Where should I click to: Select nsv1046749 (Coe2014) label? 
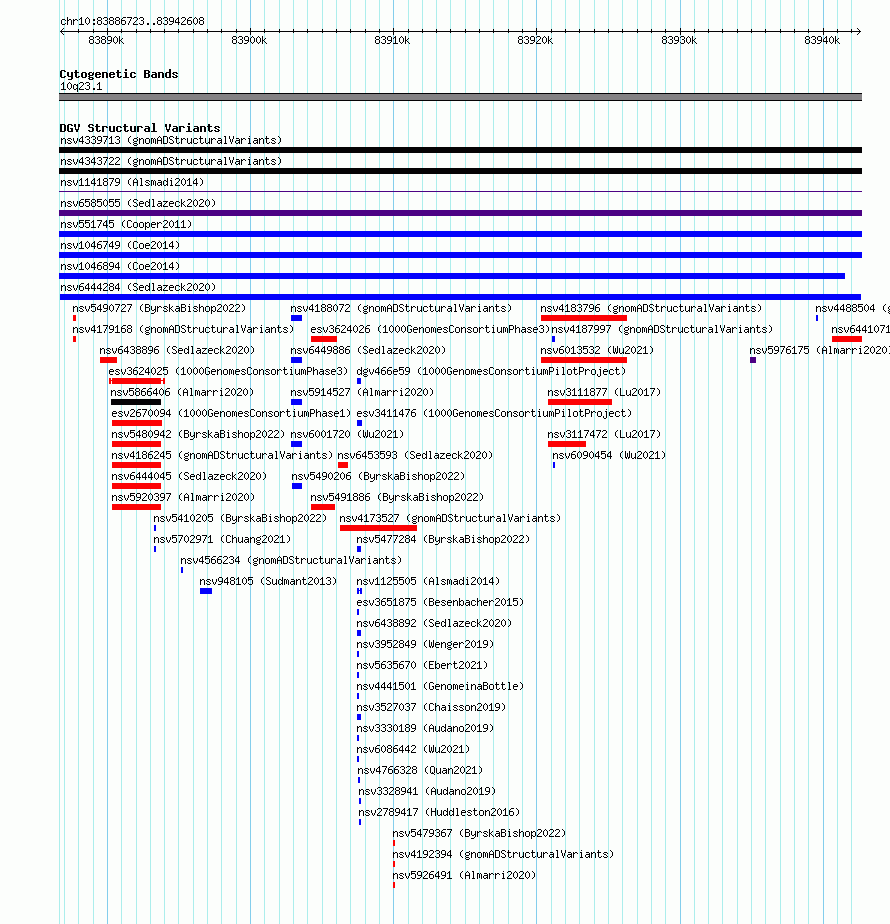(x=120, y=245)
